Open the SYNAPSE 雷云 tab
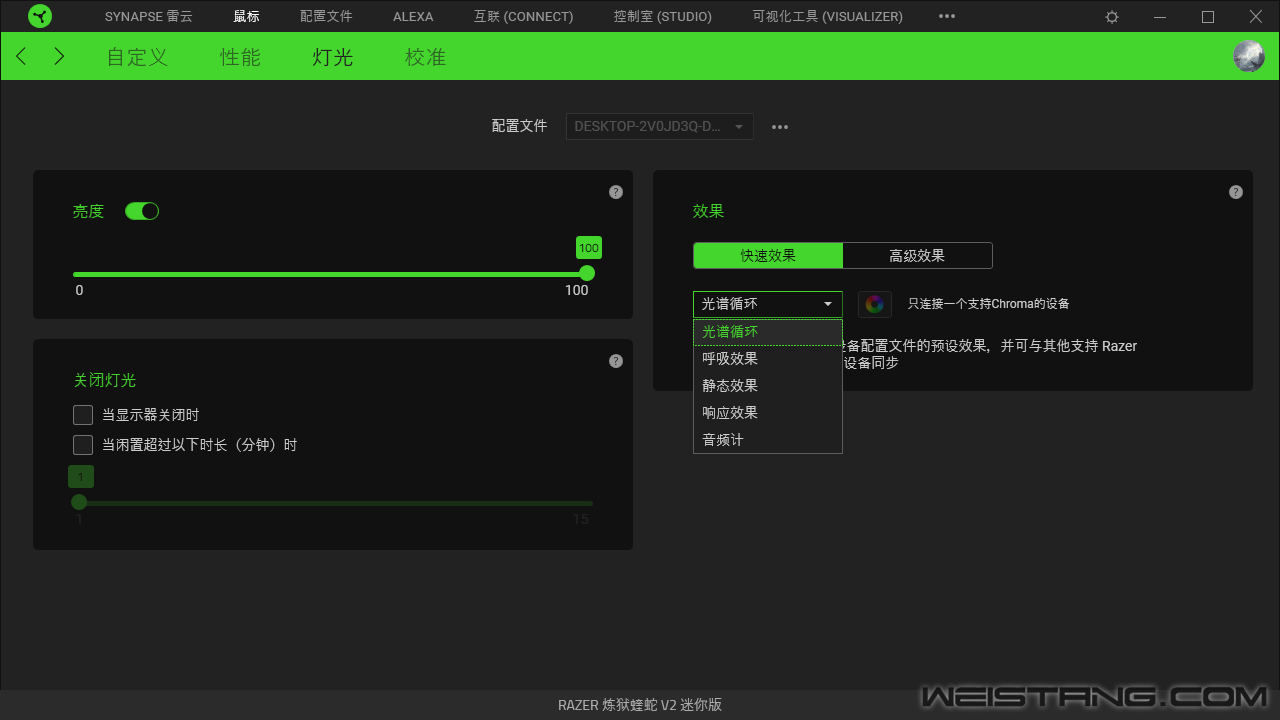This screenshot has width=1280, height=720. click(x=149, y=17)
